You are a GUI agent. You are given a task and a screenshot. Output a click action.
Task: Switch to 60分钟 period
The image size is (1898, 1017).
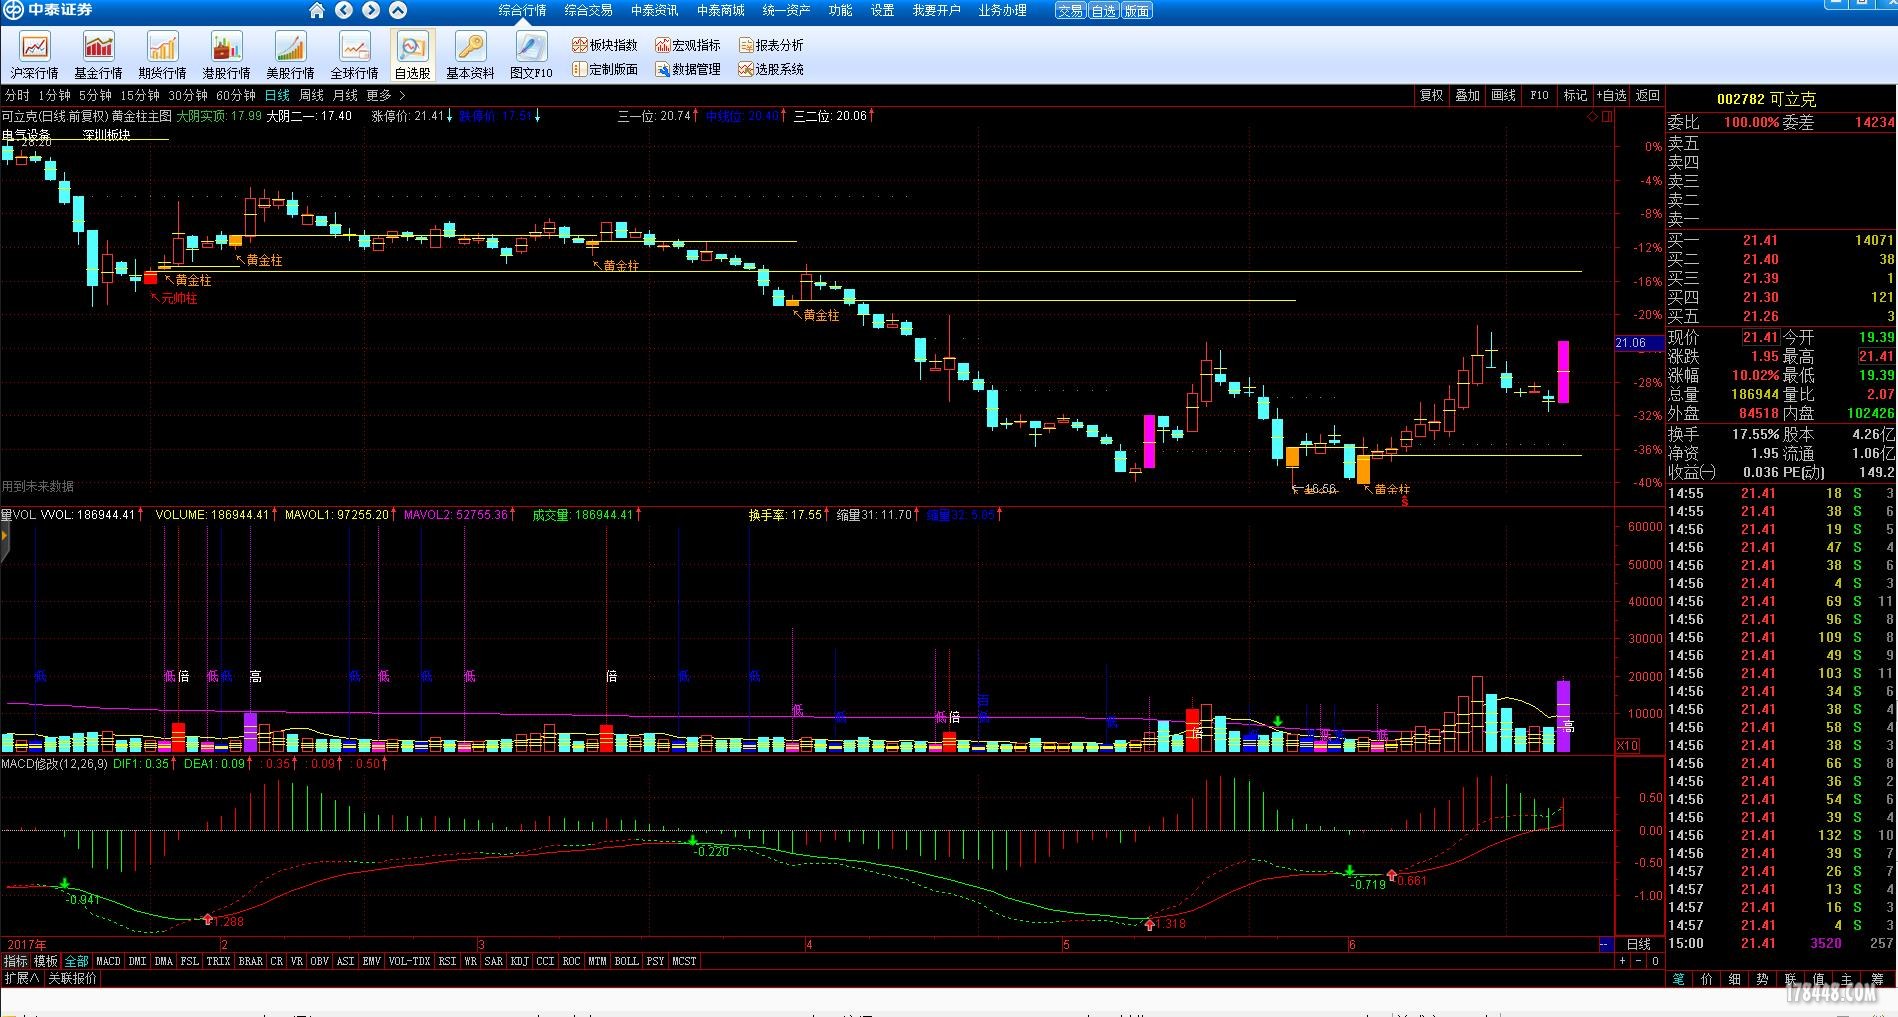(236, 95)
